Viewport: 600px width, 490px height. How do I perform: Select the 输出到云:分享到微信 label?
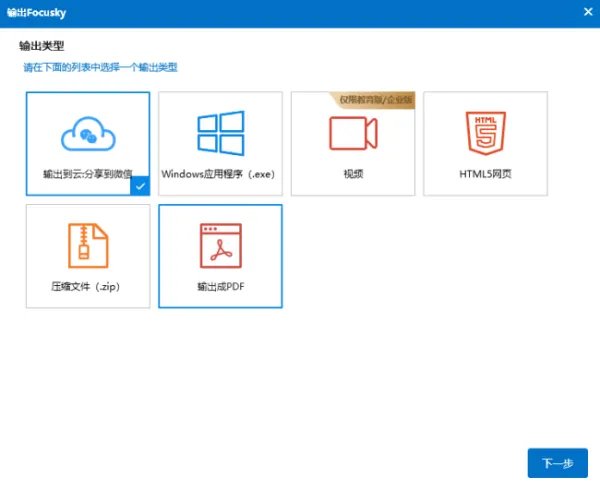coord(88,174)
